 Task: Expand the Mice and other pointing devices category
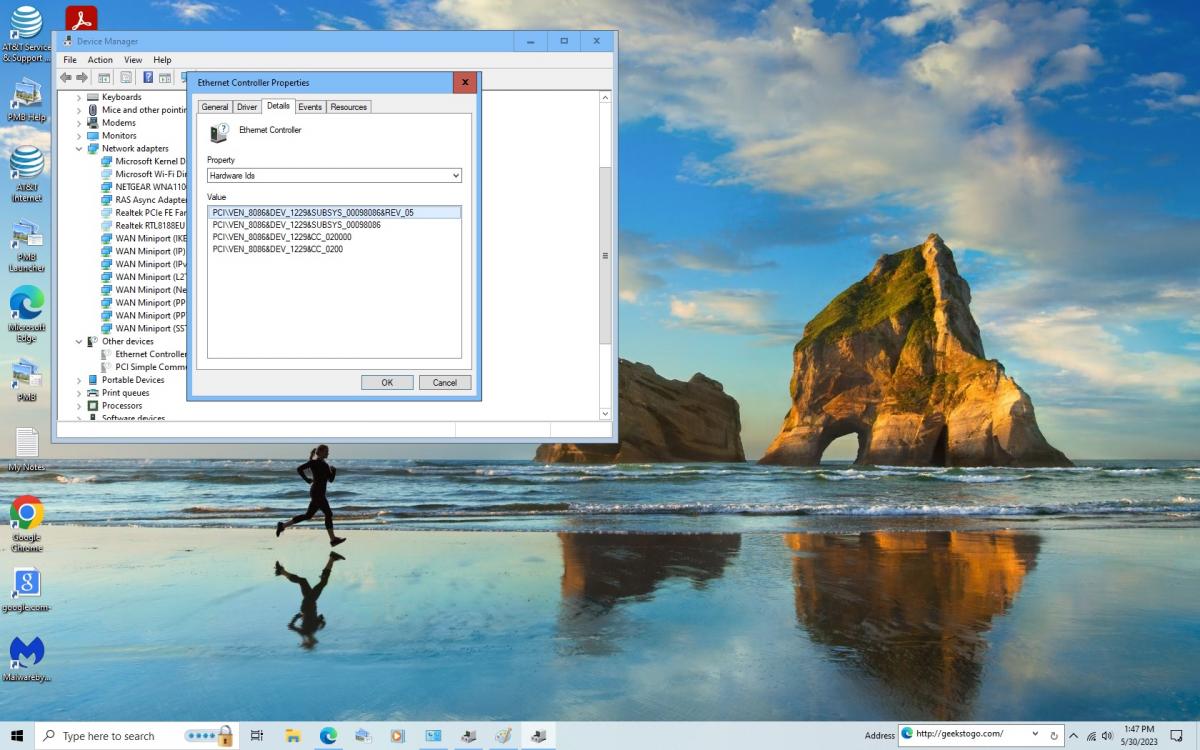point(79,110)
